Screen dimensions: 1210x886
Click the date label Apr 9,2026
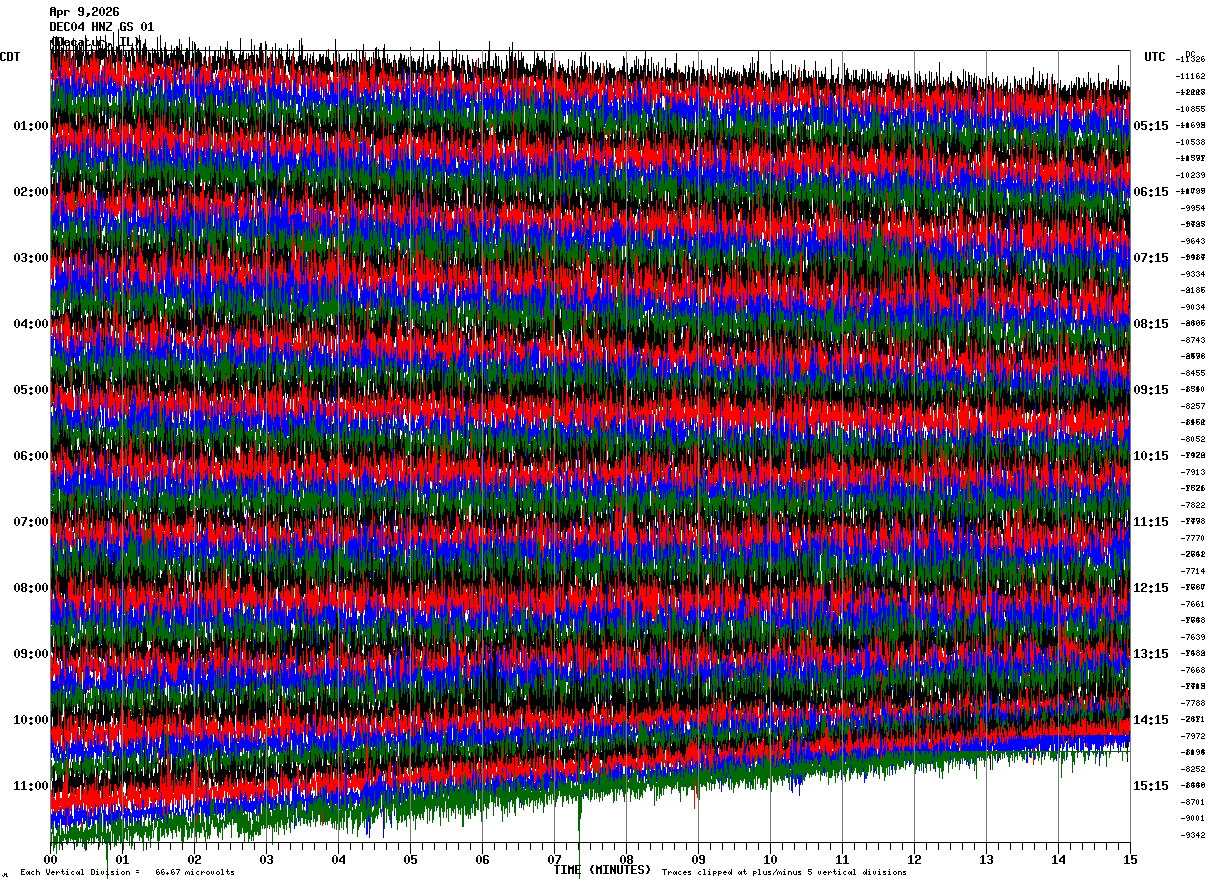tap(84, 12)
